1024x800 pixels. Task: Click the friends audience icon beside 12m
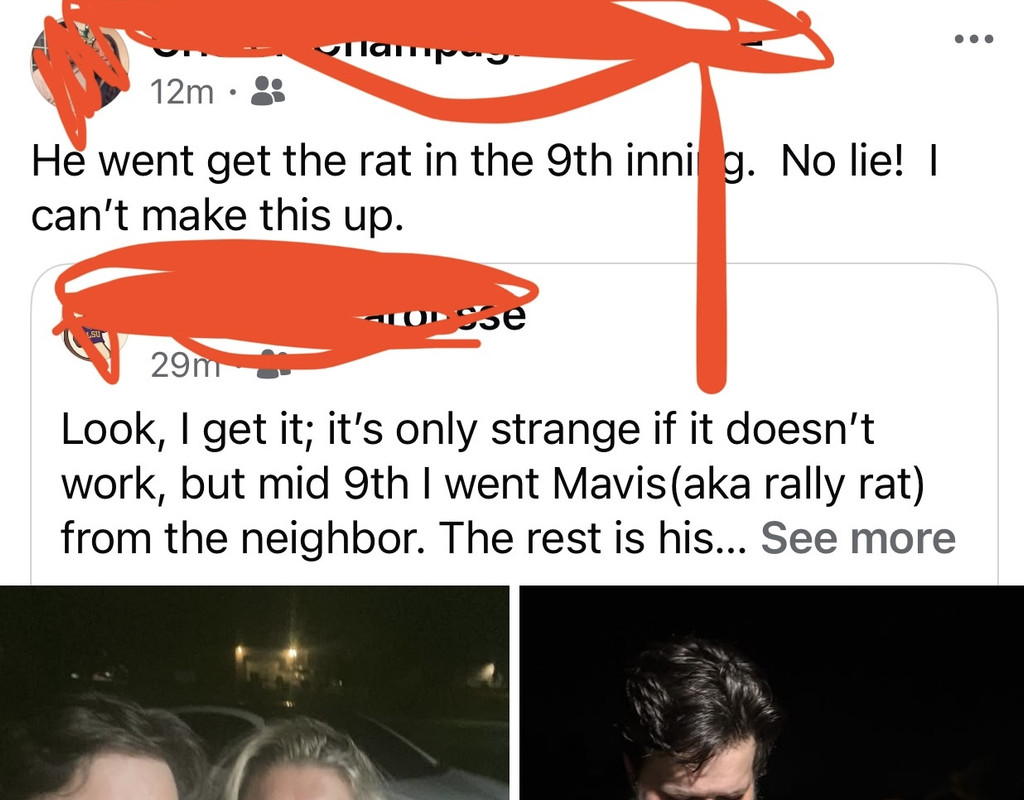coord(268,91)
